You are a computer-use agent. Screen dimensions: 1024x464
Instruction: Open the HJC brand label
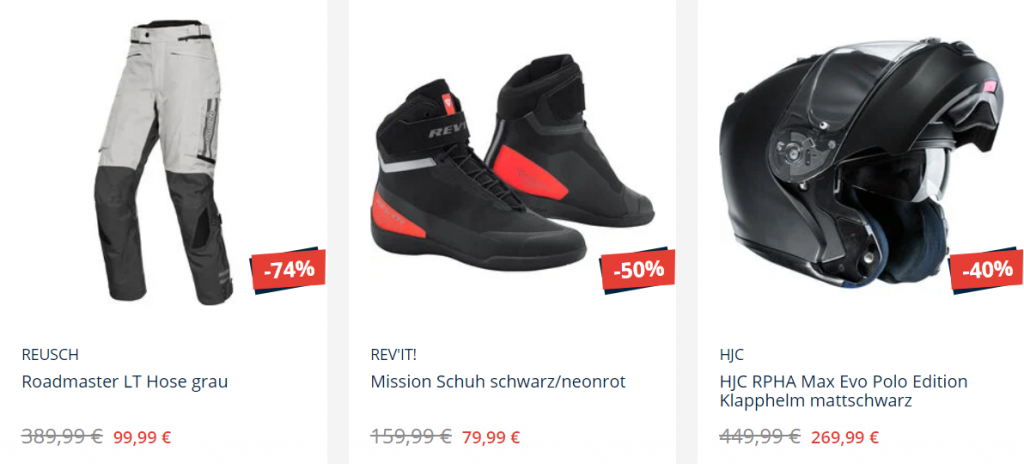[x=731, y=355]
